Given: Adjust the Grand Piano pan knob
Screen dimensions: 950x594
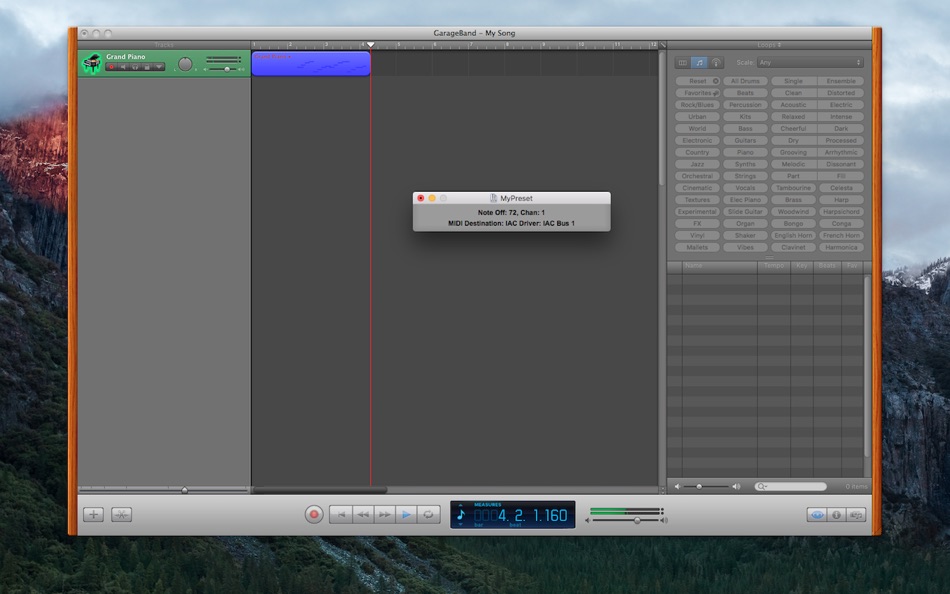Looking at the screenshot, I should (185, 64).
